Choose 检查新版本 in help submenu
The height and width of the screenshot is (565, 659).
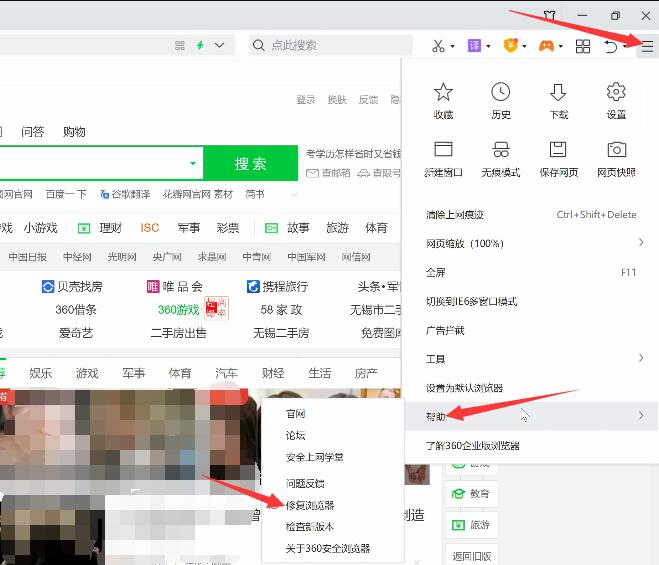tap(310, 526)
